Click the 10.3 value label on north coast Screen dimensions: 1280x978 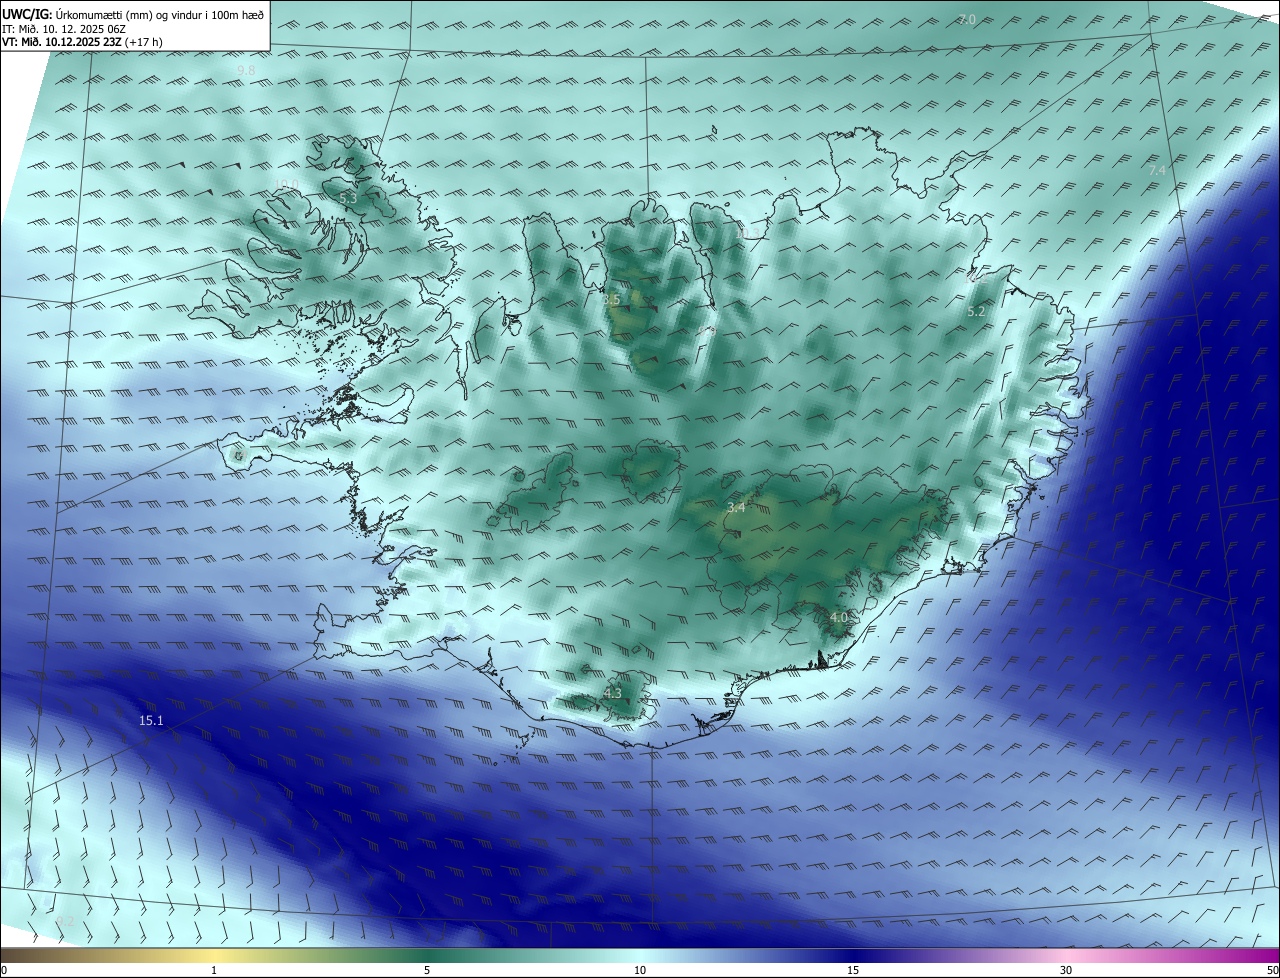[748, 232]
